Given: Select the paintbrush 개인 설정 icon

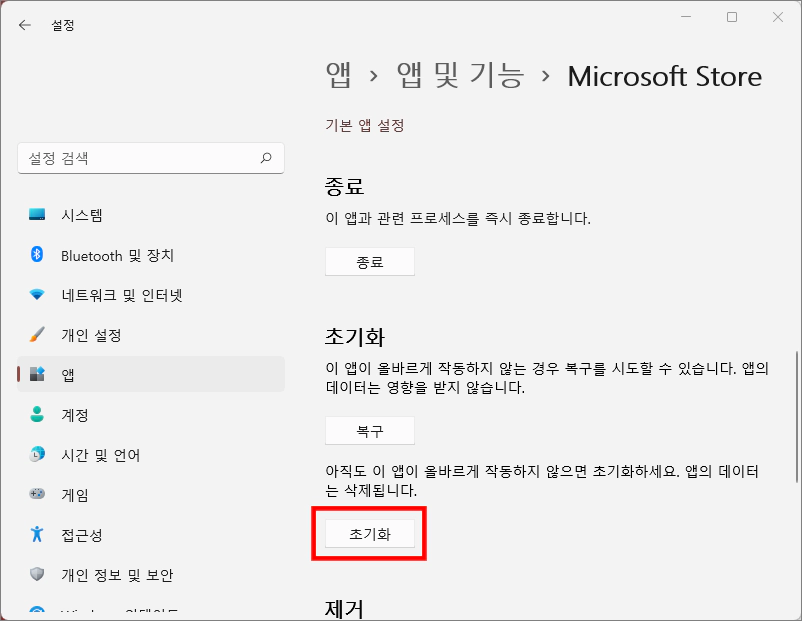Looking at the screenshot, I should point(37,335).
